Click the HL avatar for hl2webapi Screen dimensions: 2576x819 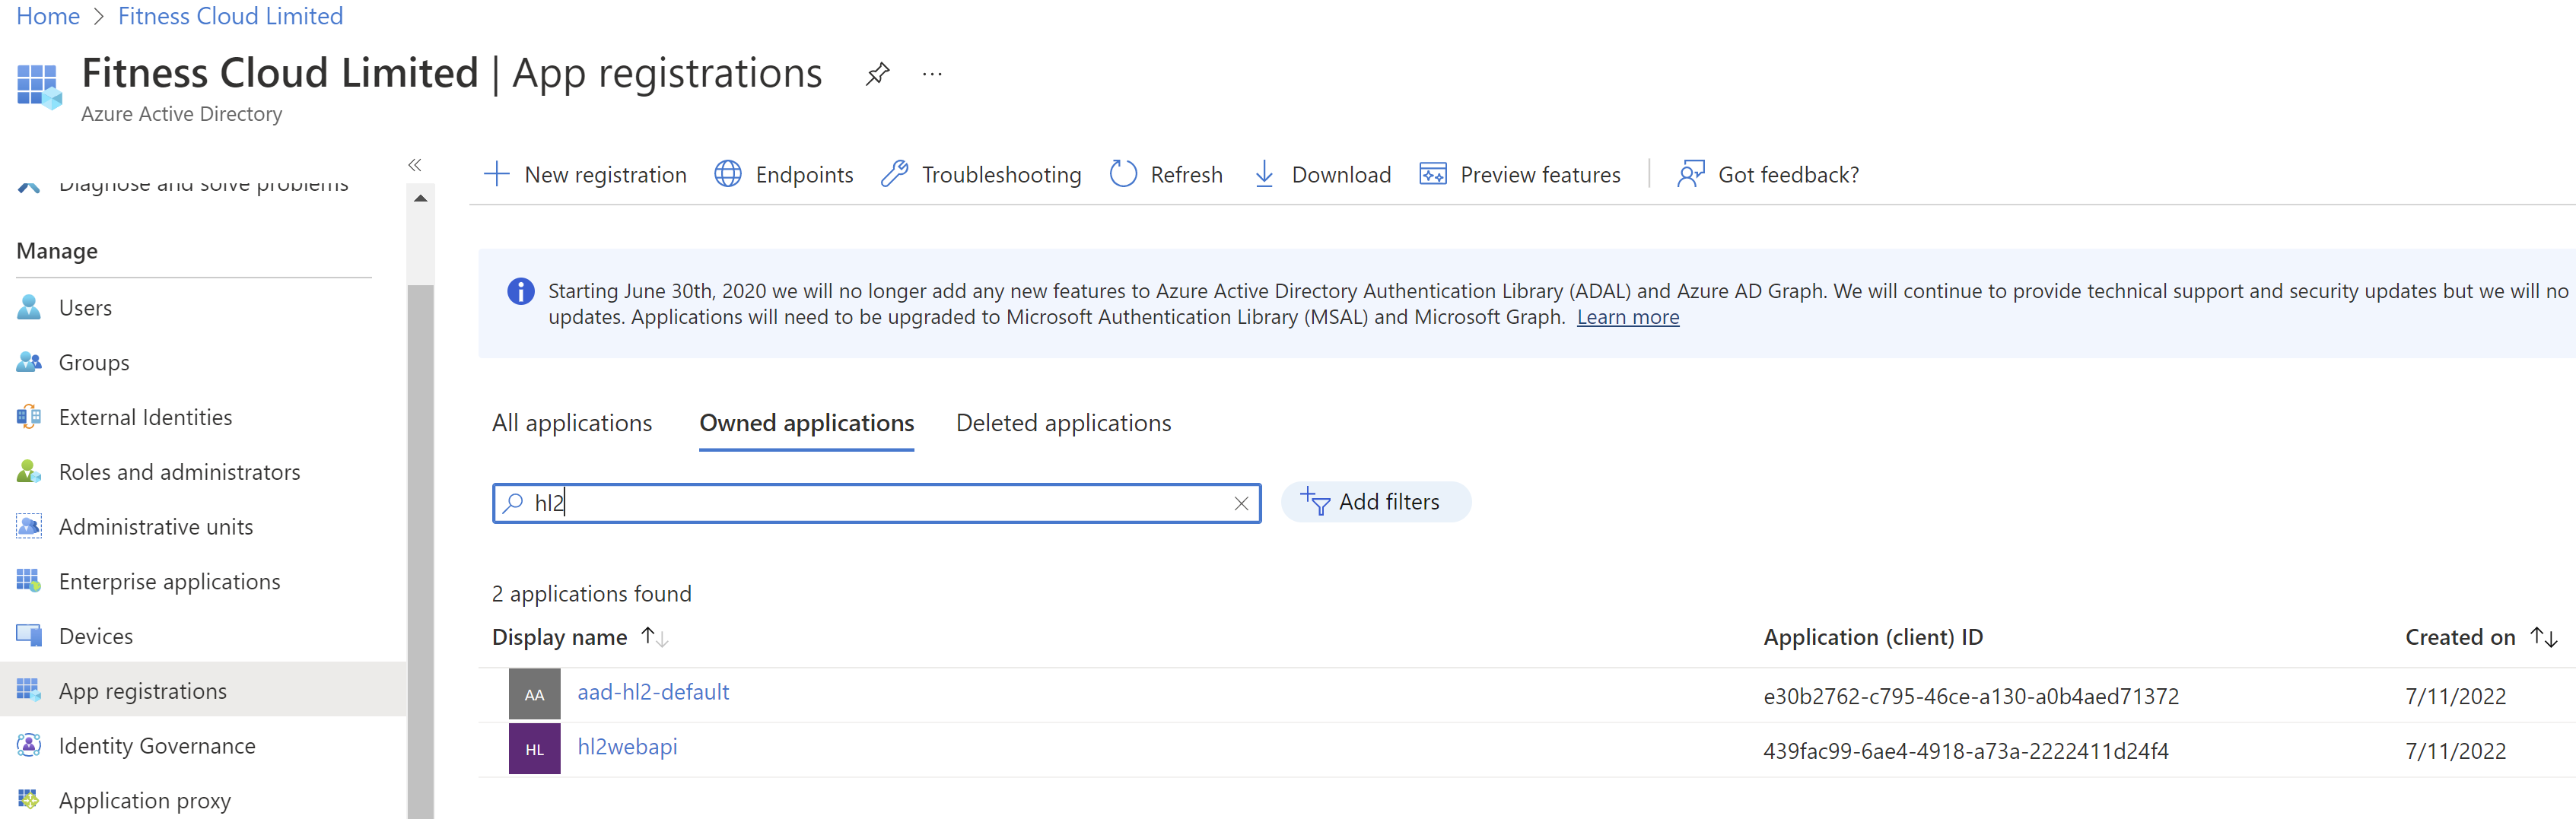[x=534, y=749]
